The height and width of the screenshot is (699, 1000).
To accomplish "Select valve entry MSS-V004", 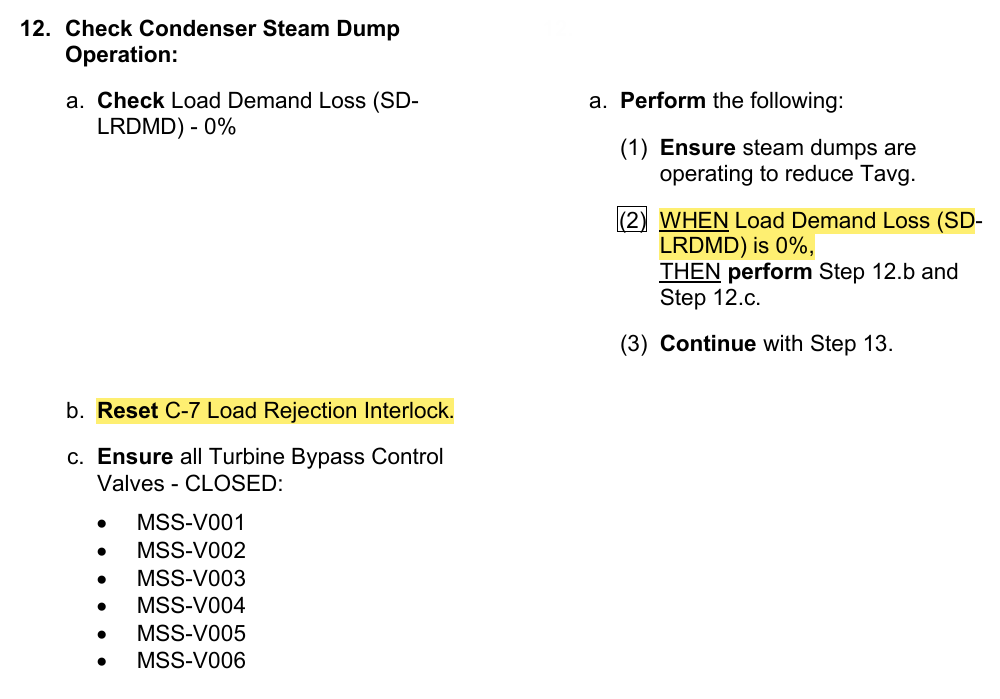I will (191, 605).
